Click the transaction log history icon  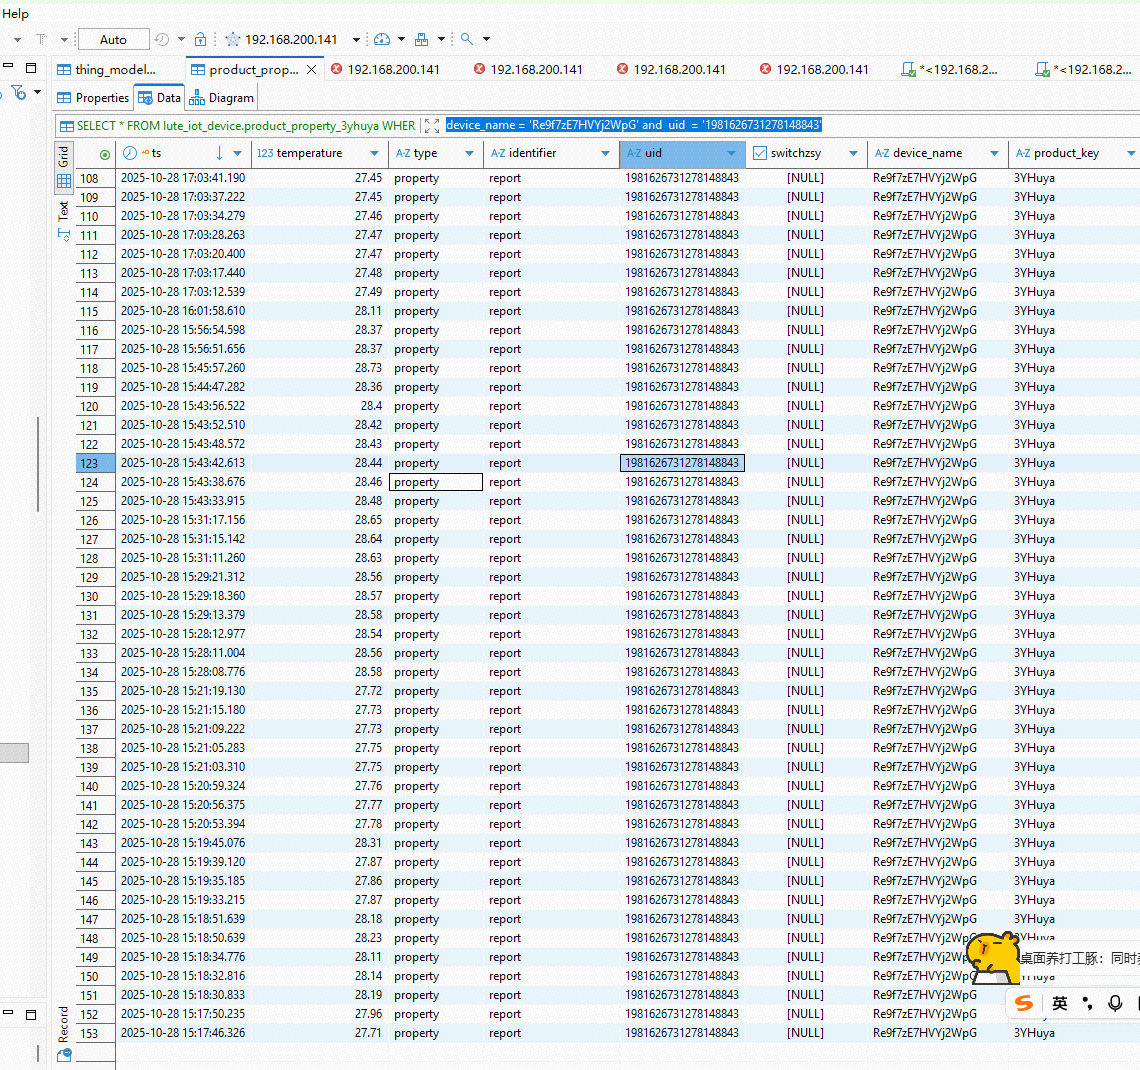click(x=162, y=40)
